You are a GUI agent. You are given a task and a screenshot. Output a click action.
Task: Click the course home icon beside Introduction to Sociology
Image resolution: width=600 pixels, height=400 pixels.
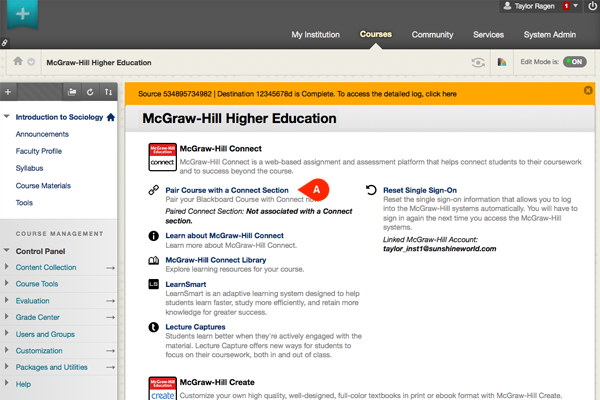(x=110, y=118)
